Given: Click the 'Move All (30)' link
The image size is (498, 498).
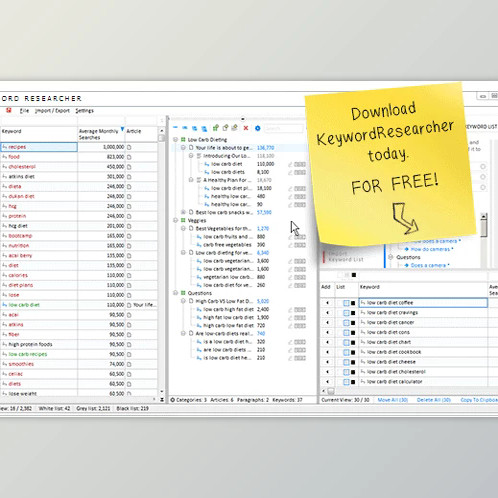Looking at the screenshot, I should tap(393, 400).
